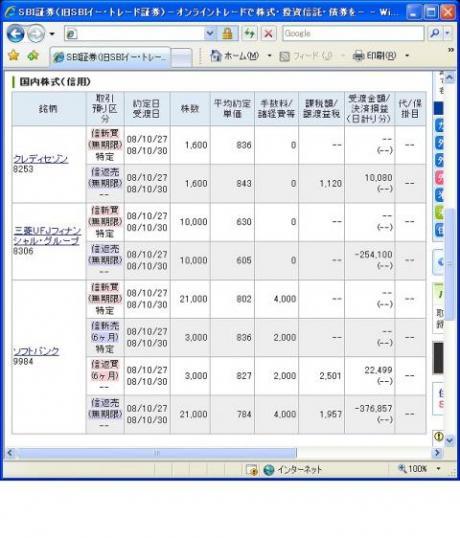The image size is (460, 538).
Task: Click the horizontal scrollbar thumb
Action: point(156,453)
